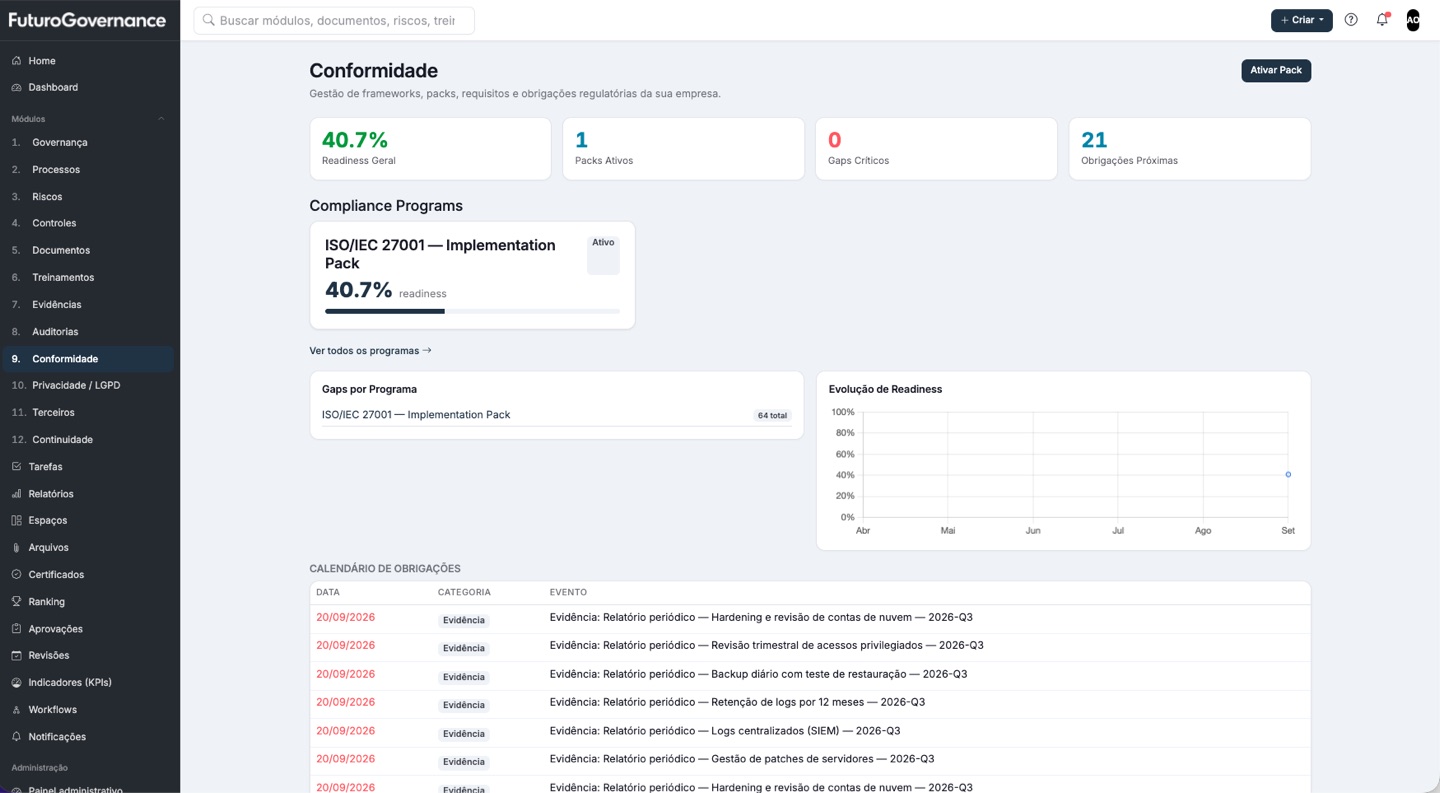Open the help question-mark icon
1440x793 pixels.
[1351, 20]
